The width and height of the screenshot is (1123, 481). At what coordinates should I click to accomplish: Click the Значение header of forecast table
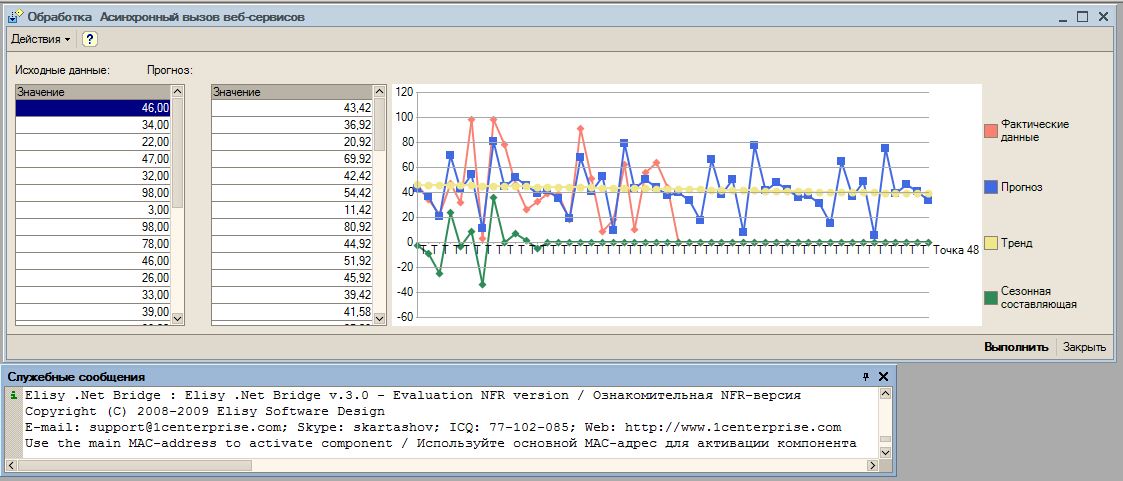293,92
